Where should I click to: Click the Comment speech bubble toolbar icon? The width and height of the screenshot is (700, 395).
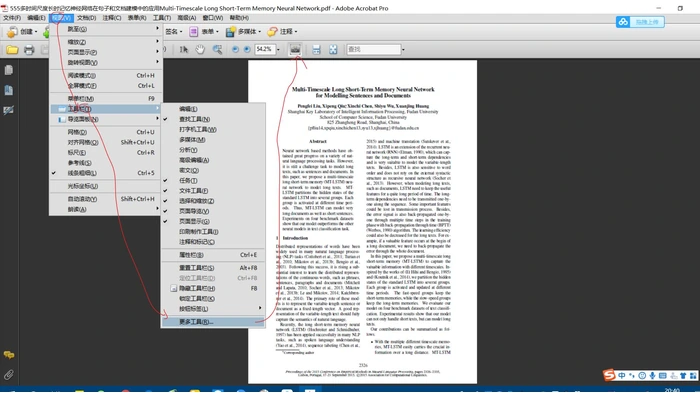point(272,32)
